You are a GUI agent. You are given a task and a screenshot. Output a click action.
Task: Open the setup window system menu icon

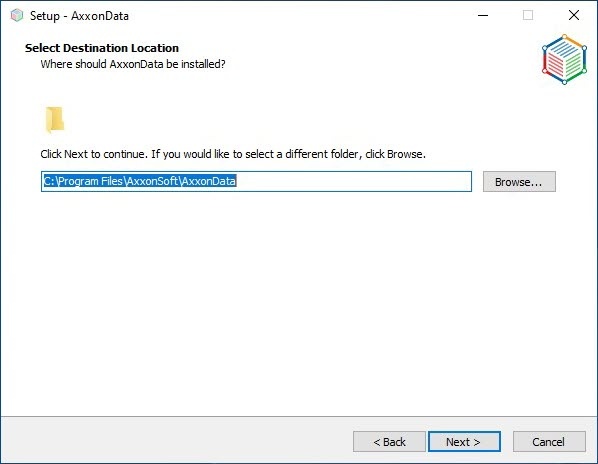tap(17, 16)
